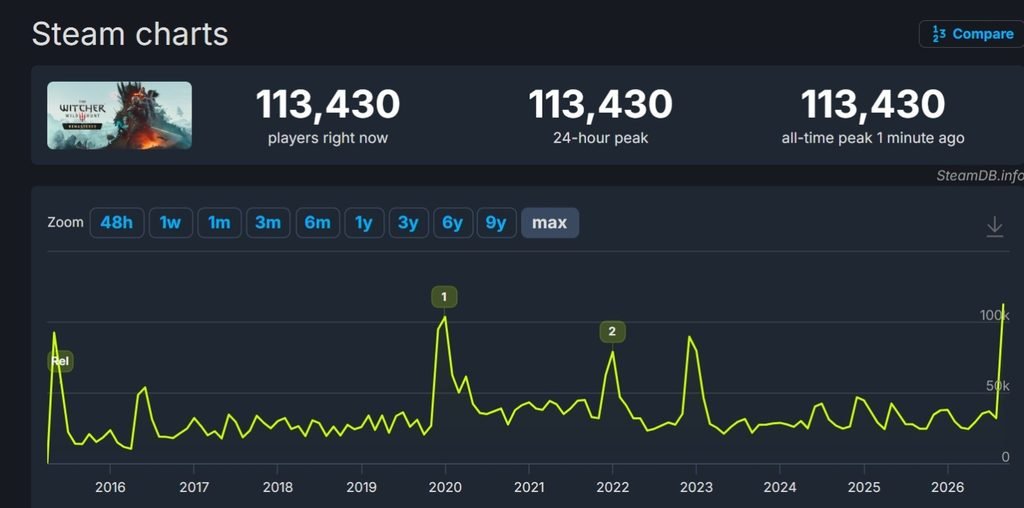Click the 50k y-axis label

(998, 386)
